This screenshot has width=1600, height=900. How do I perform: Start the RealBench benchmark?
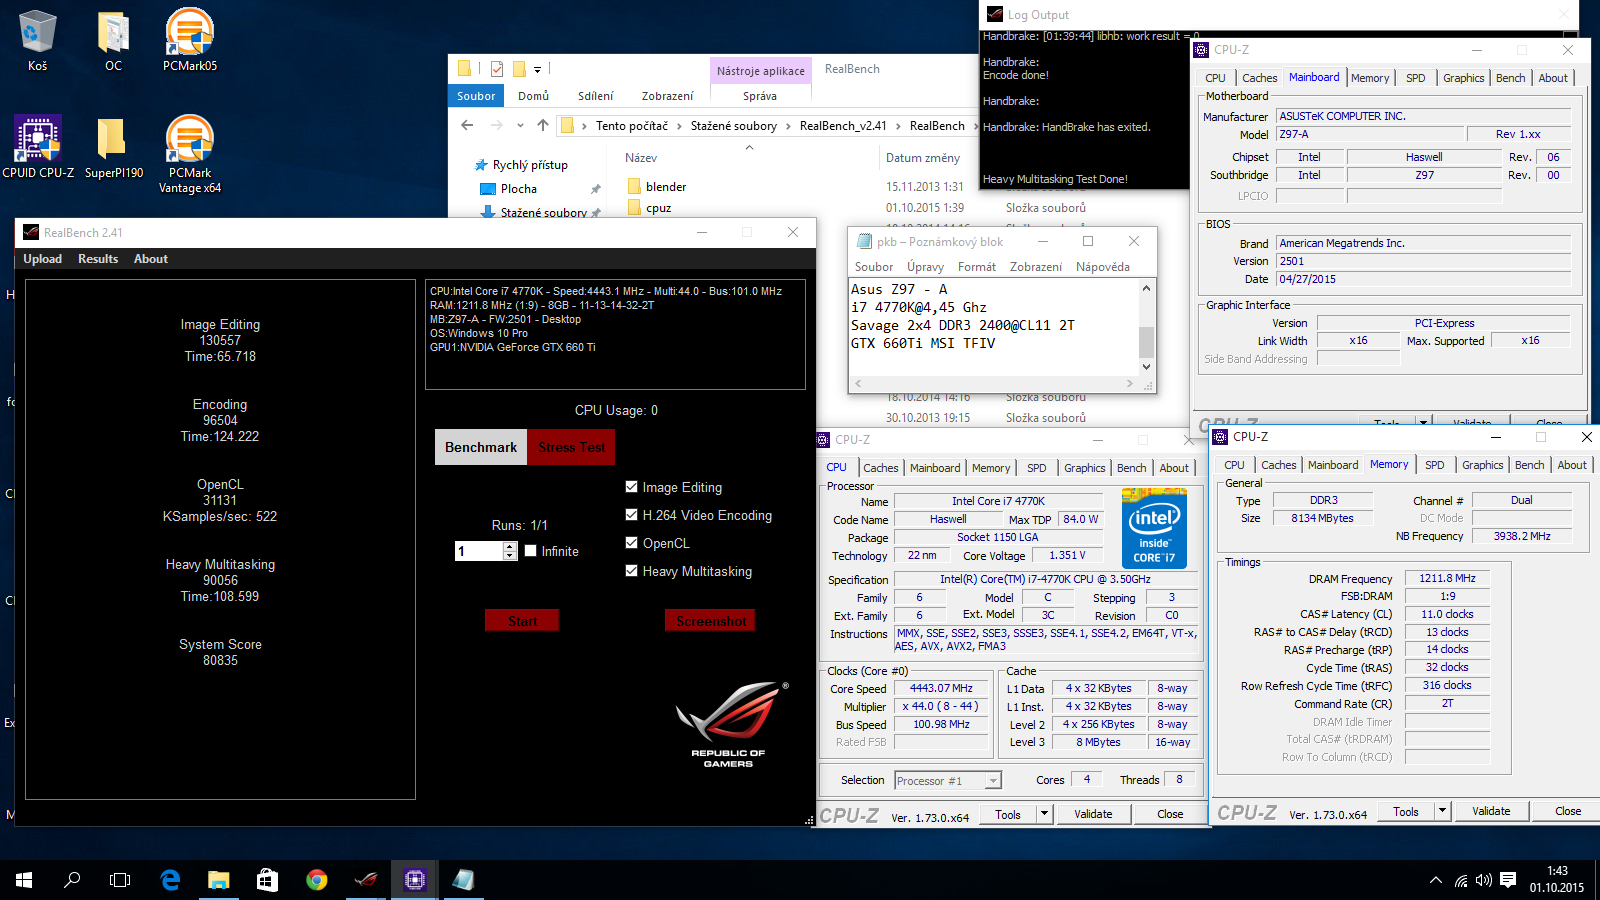522,621
